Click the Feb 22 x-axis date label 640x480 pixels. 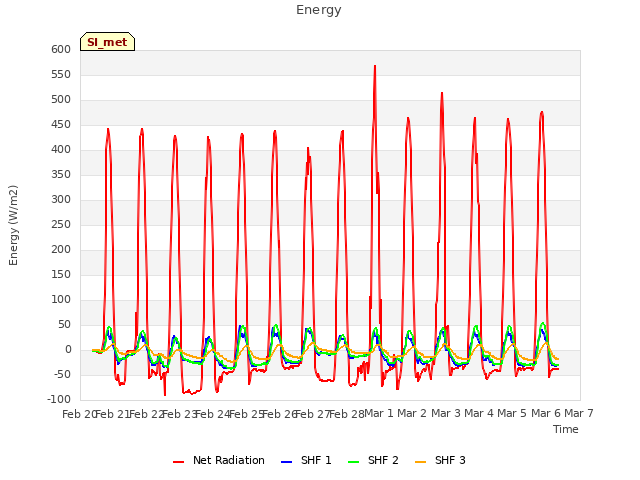146,414
